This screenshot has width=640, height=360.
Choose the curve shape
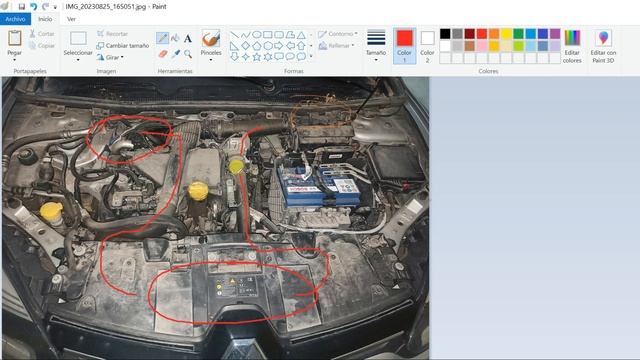pos(245,35)
